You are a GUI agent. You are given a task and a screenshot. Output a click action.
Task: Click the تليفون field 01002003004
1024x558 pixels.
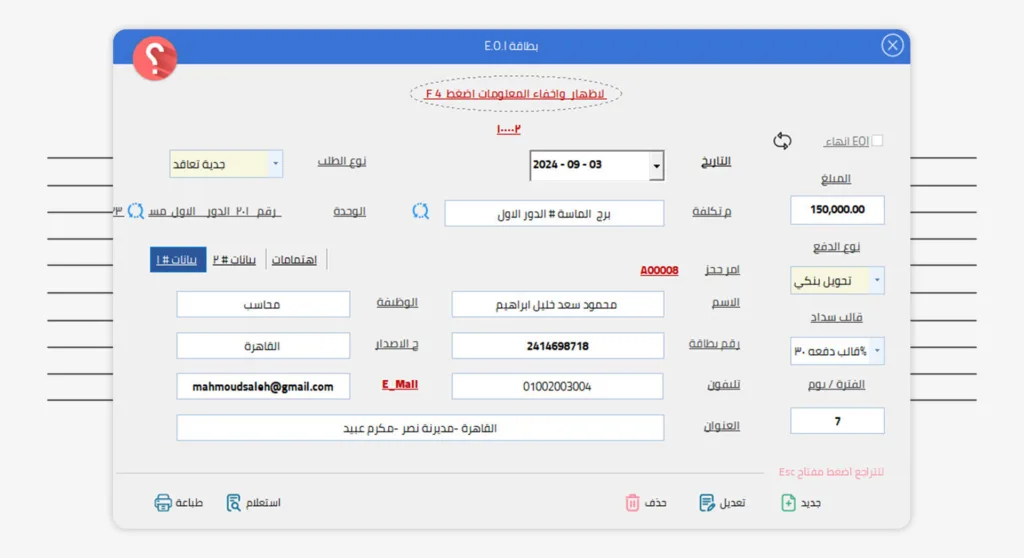(558, 386)
